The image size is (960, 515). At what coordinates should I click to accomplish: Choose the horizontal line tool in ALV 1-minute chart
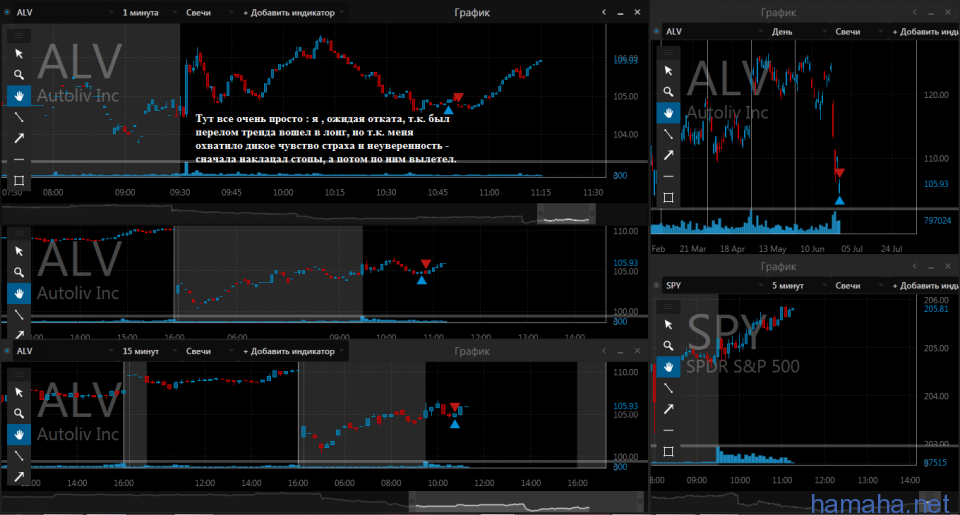tap(19, 159)
